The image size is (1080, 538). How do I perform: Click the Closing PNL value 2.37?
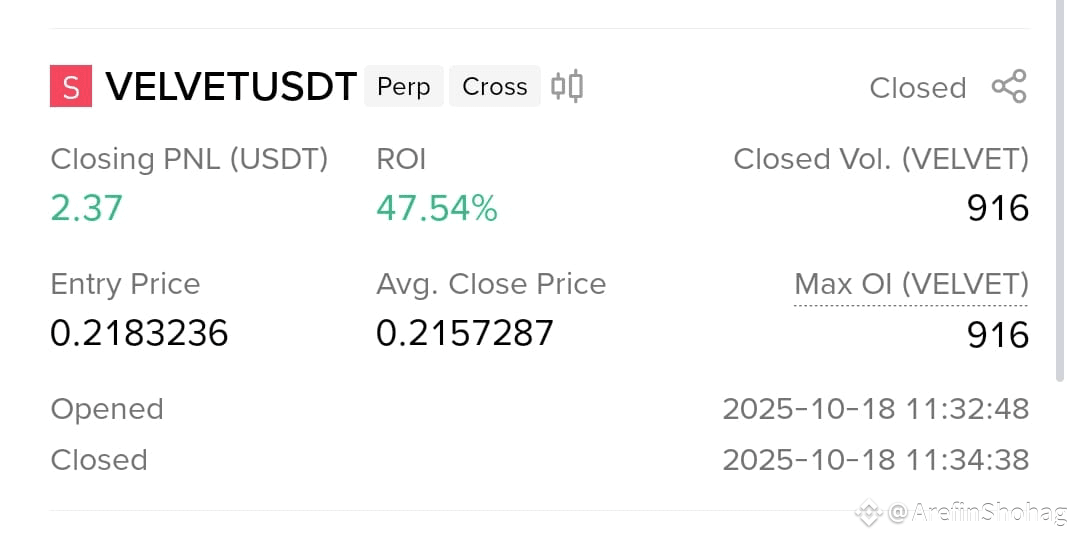(87, 208)
